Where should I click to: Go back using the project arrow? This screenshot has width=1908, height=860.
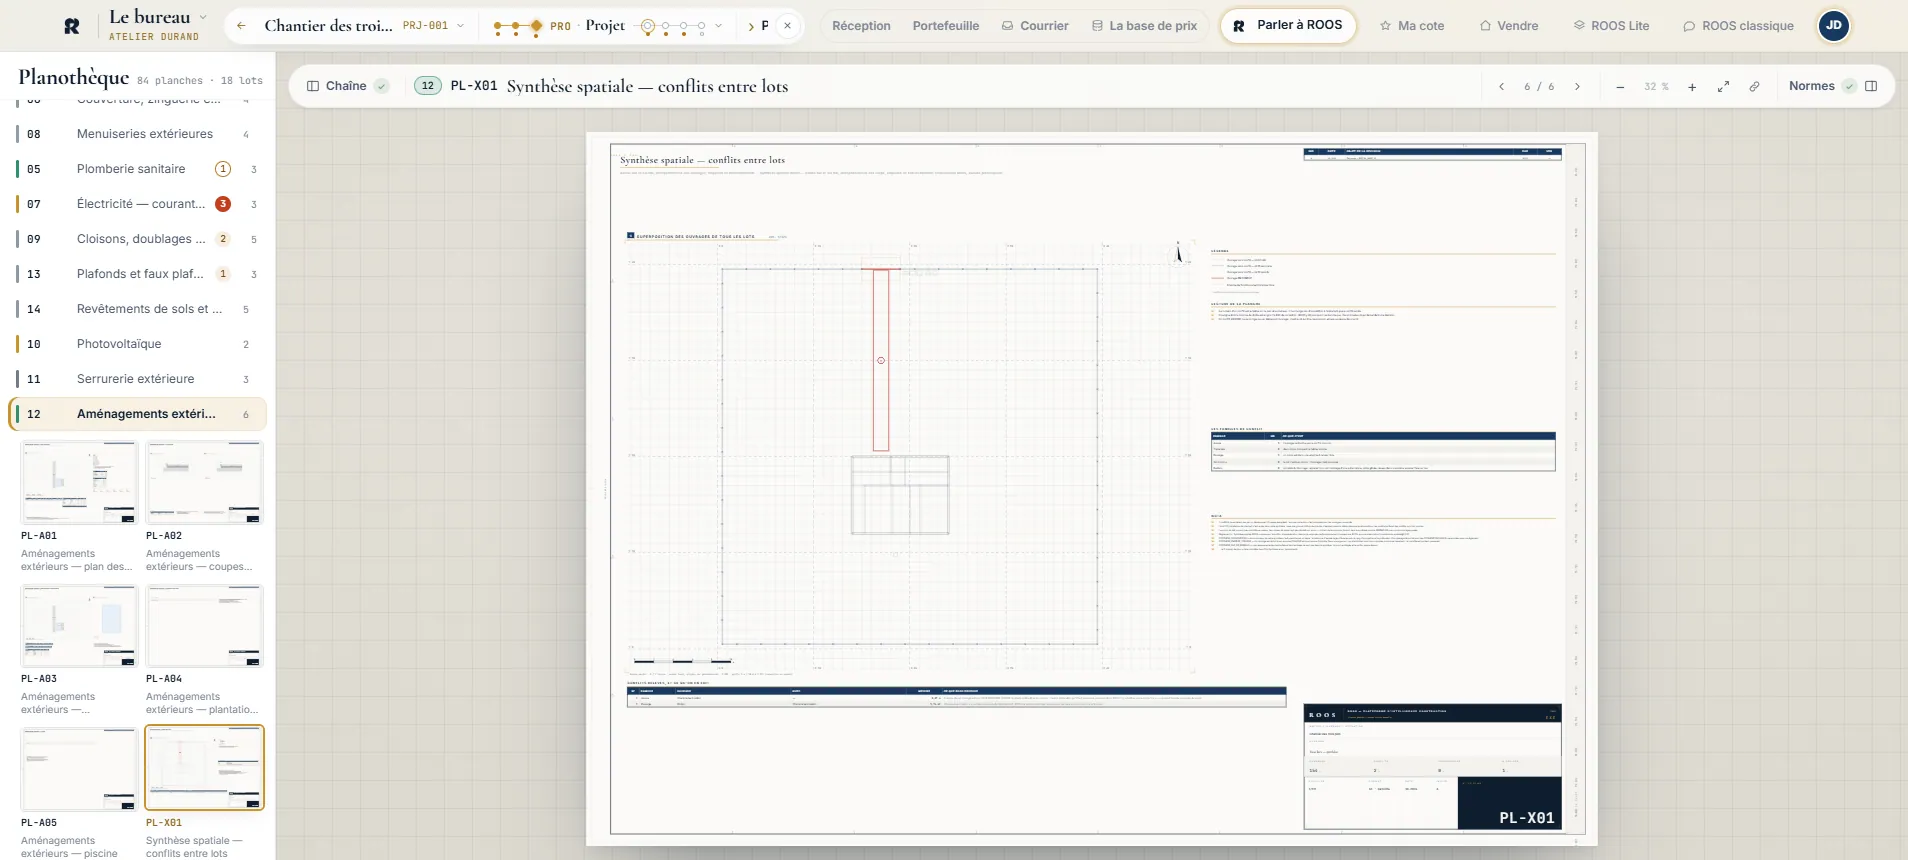click(241, 26)
